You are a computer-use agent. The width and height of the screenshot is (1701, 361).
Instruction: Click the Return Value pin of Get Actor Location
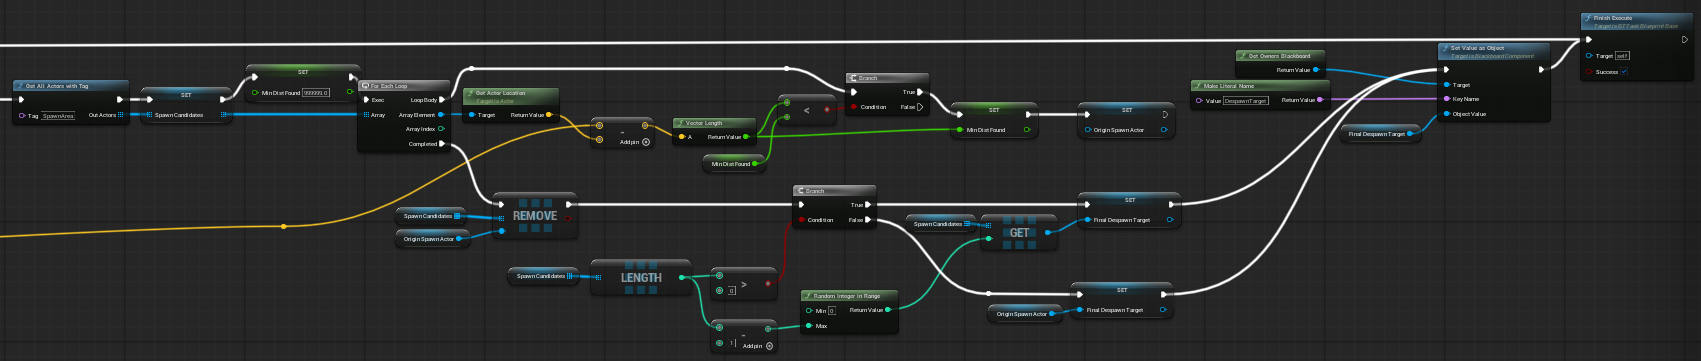[x=549, y=115]
